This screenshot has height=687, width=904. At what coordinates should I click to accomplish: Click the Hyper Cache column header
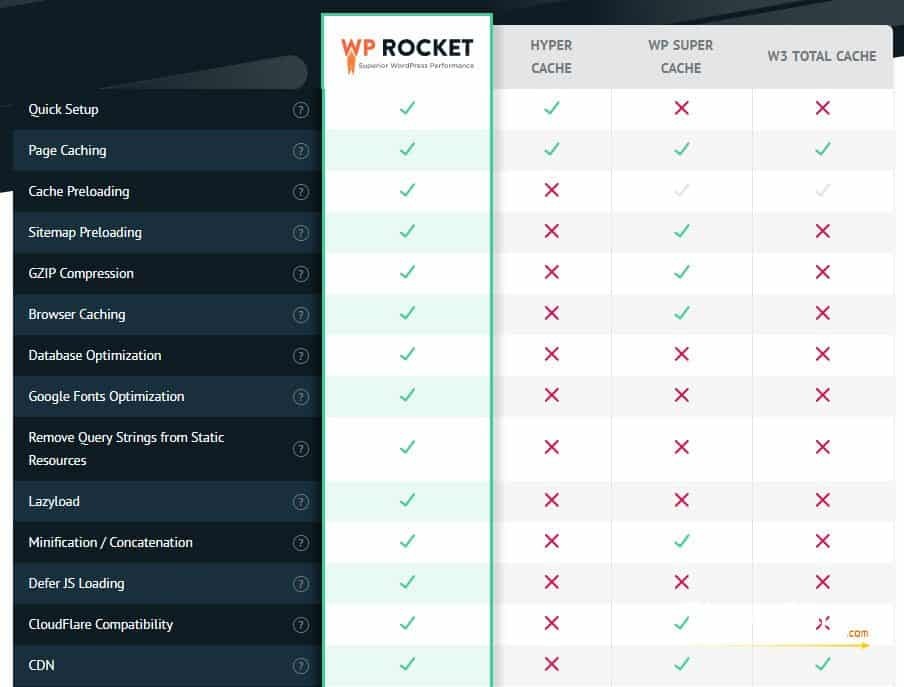(x=551, y=56)
